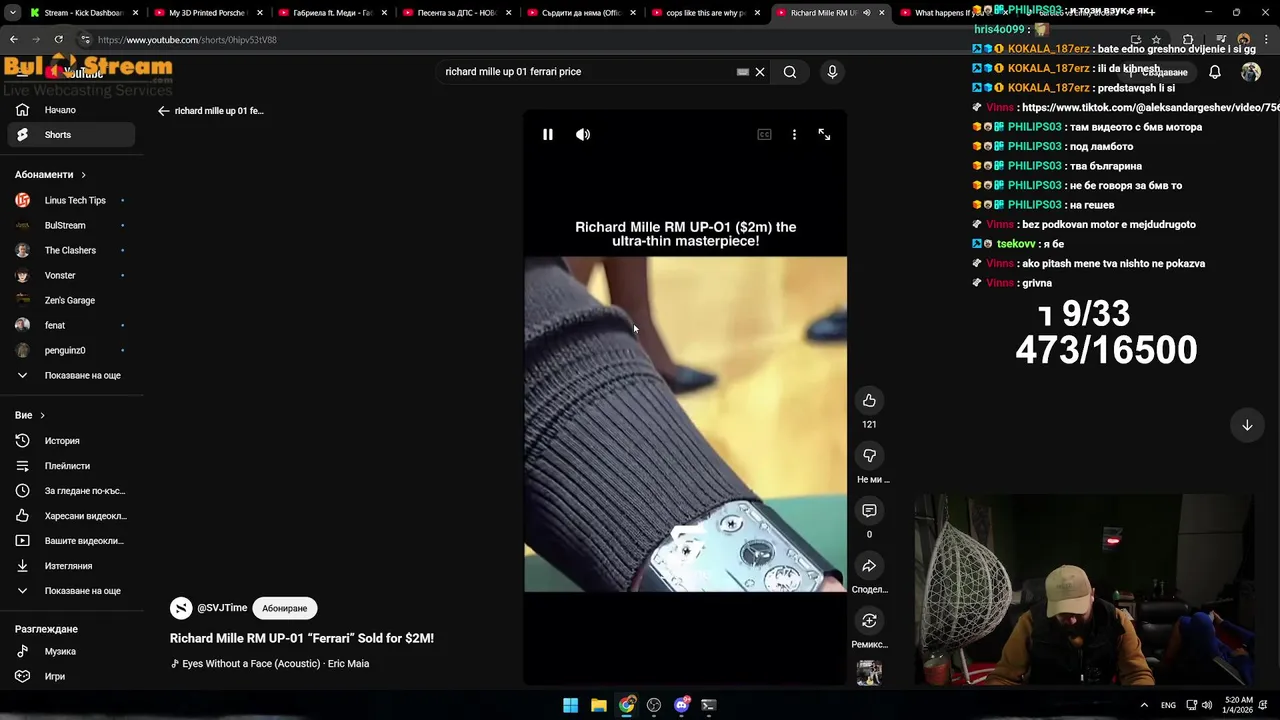Open the BulStream channel subscription
Screen dimensions: 1280x720
(x=70, y=225)
